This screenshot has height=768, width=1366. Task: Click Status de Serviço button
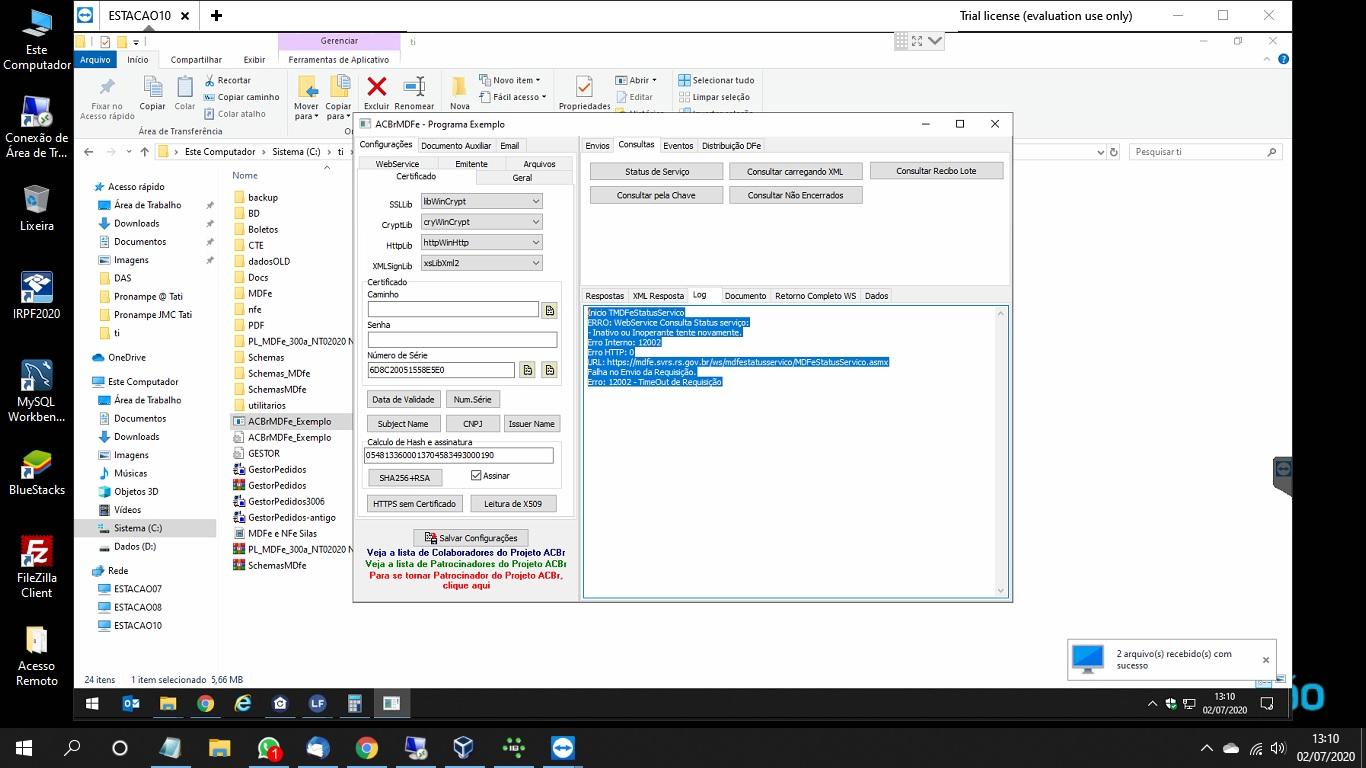coord(657,171)
